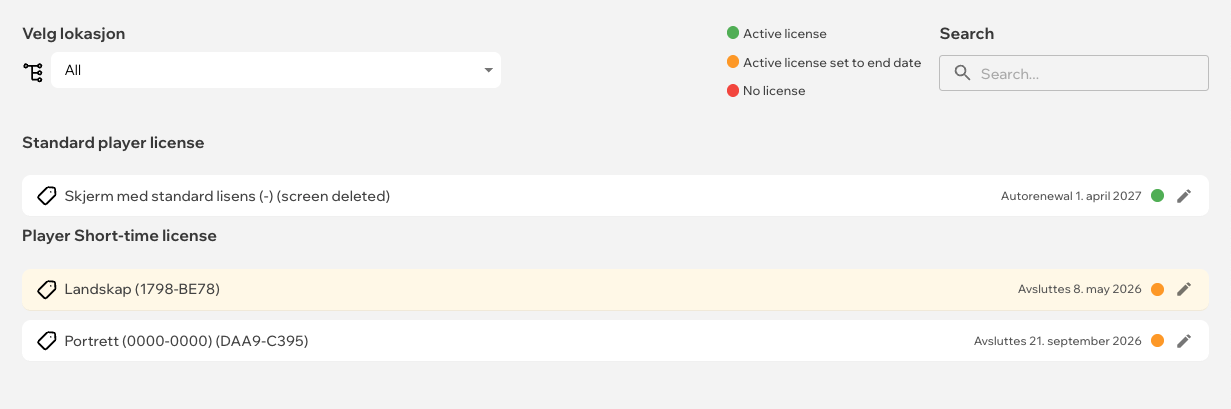1231x409 pixels.
Task: Click tag icon for Skjerm med standard lisens
Action: [x=46, y=196]
